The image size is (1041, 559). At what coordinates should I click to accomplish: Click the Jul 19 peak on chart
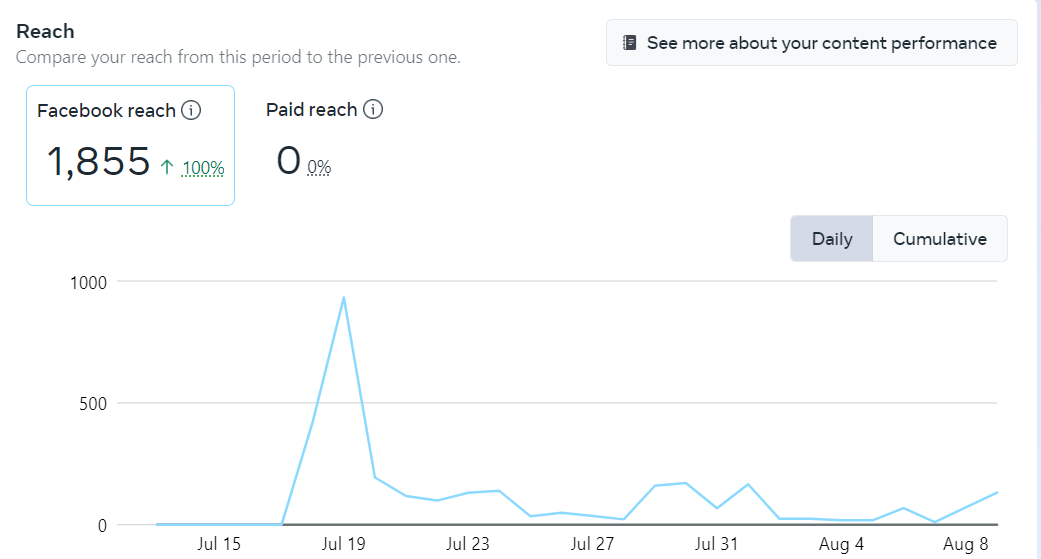343,297
